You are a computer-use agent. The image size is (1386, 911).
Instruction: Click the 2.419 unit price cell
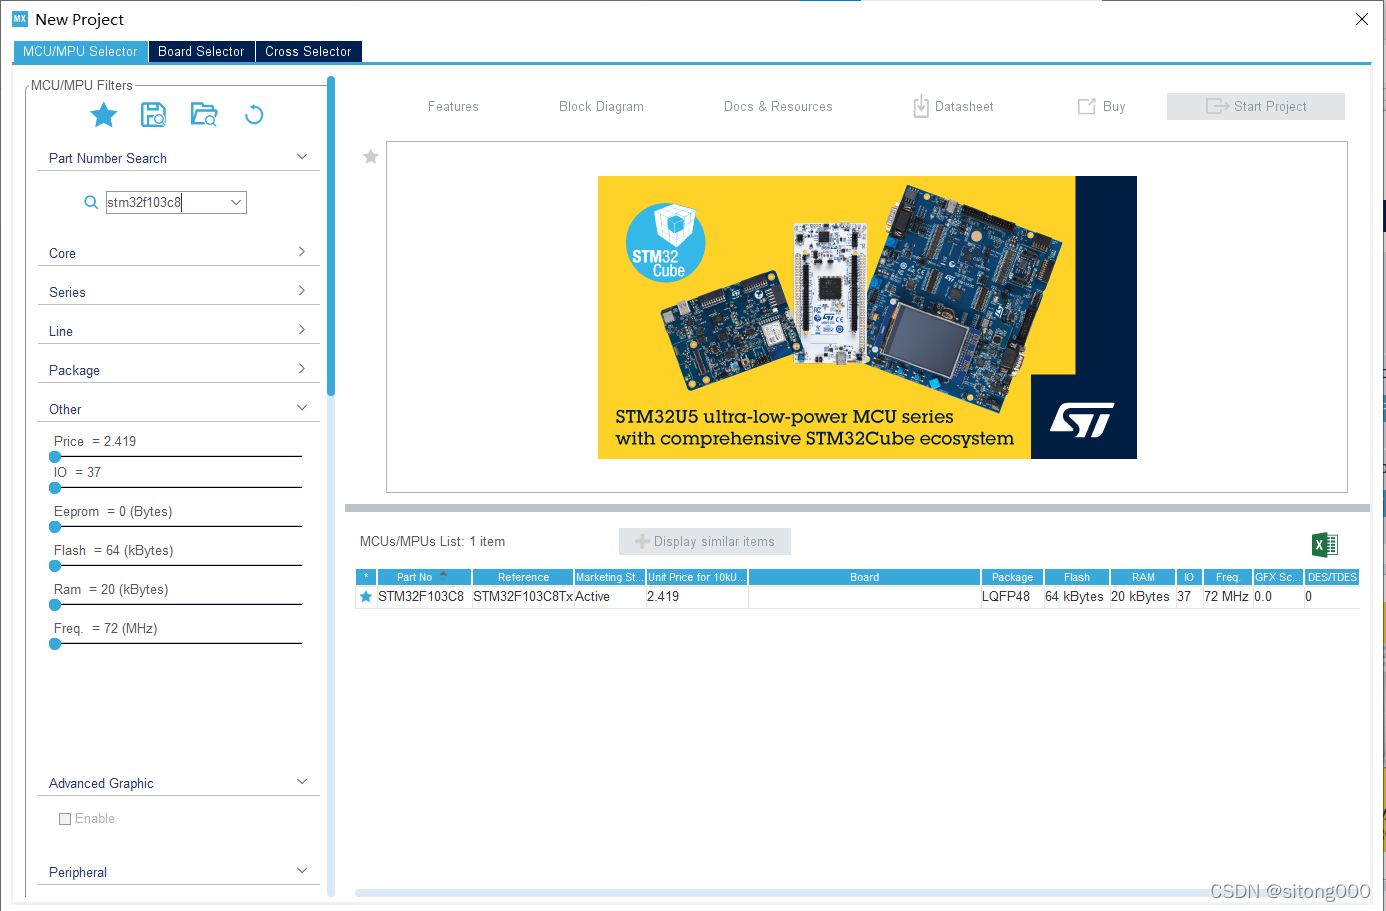[697, 597]
